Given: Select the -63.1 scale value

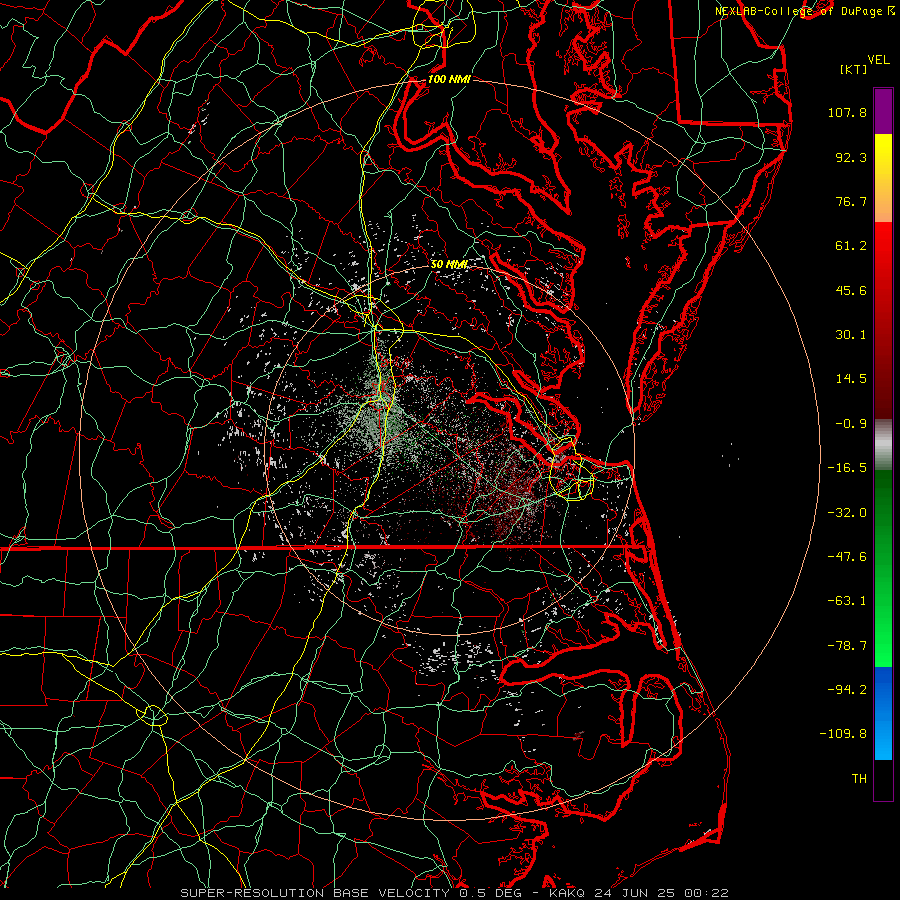Looking at the screenshot, I should [x=847, y=601].
